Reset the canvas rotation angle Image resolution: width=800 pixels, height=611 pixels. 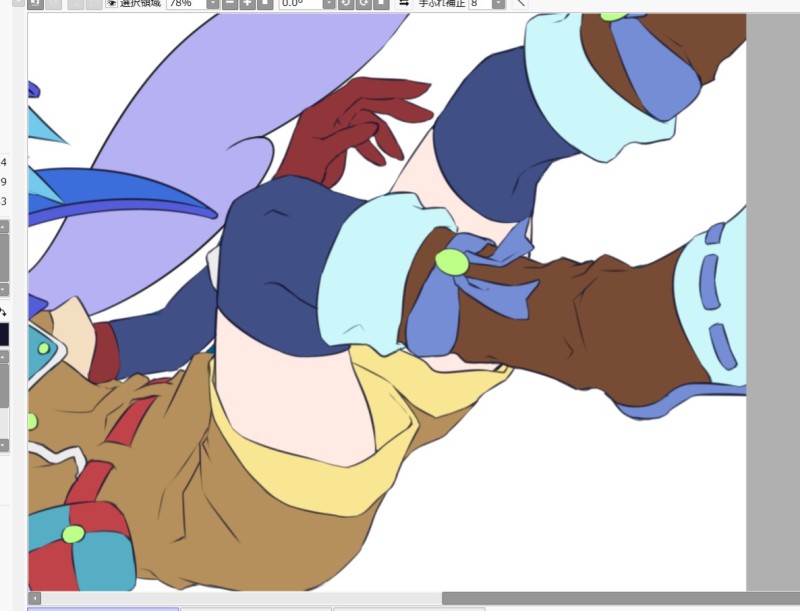pyautogui.click(x=381, y=4)
